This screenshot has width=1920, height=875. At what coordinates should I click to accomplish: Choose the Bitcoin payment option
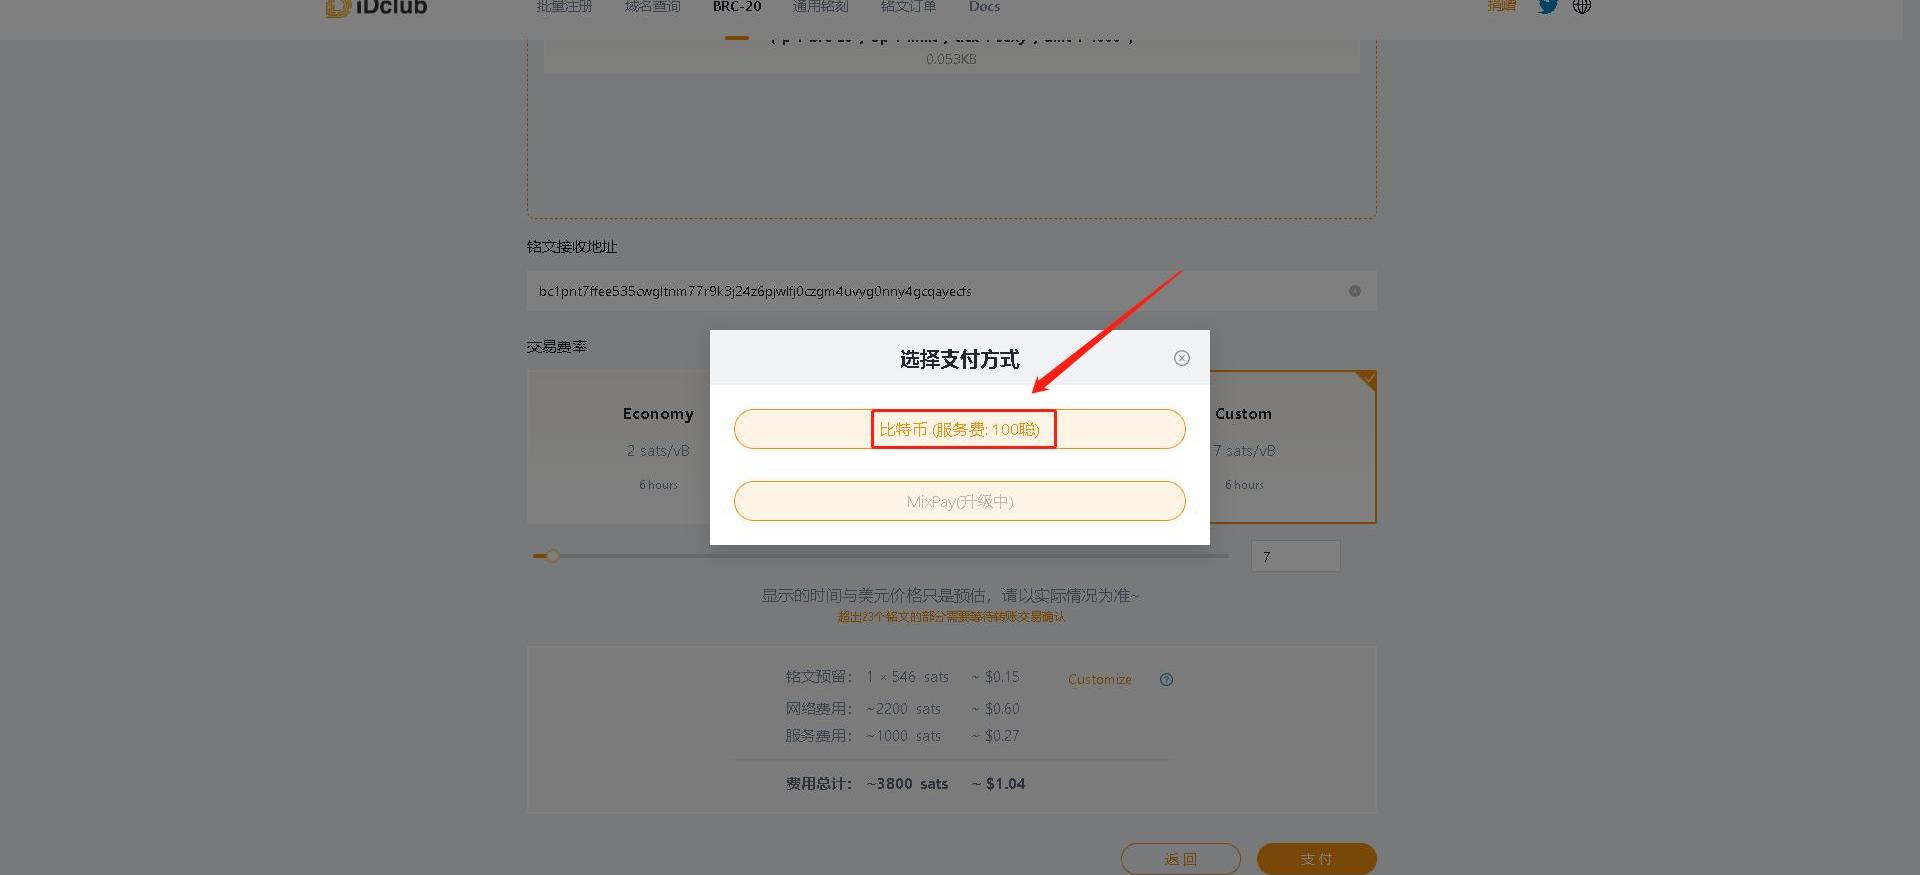[x=959, y=429]
